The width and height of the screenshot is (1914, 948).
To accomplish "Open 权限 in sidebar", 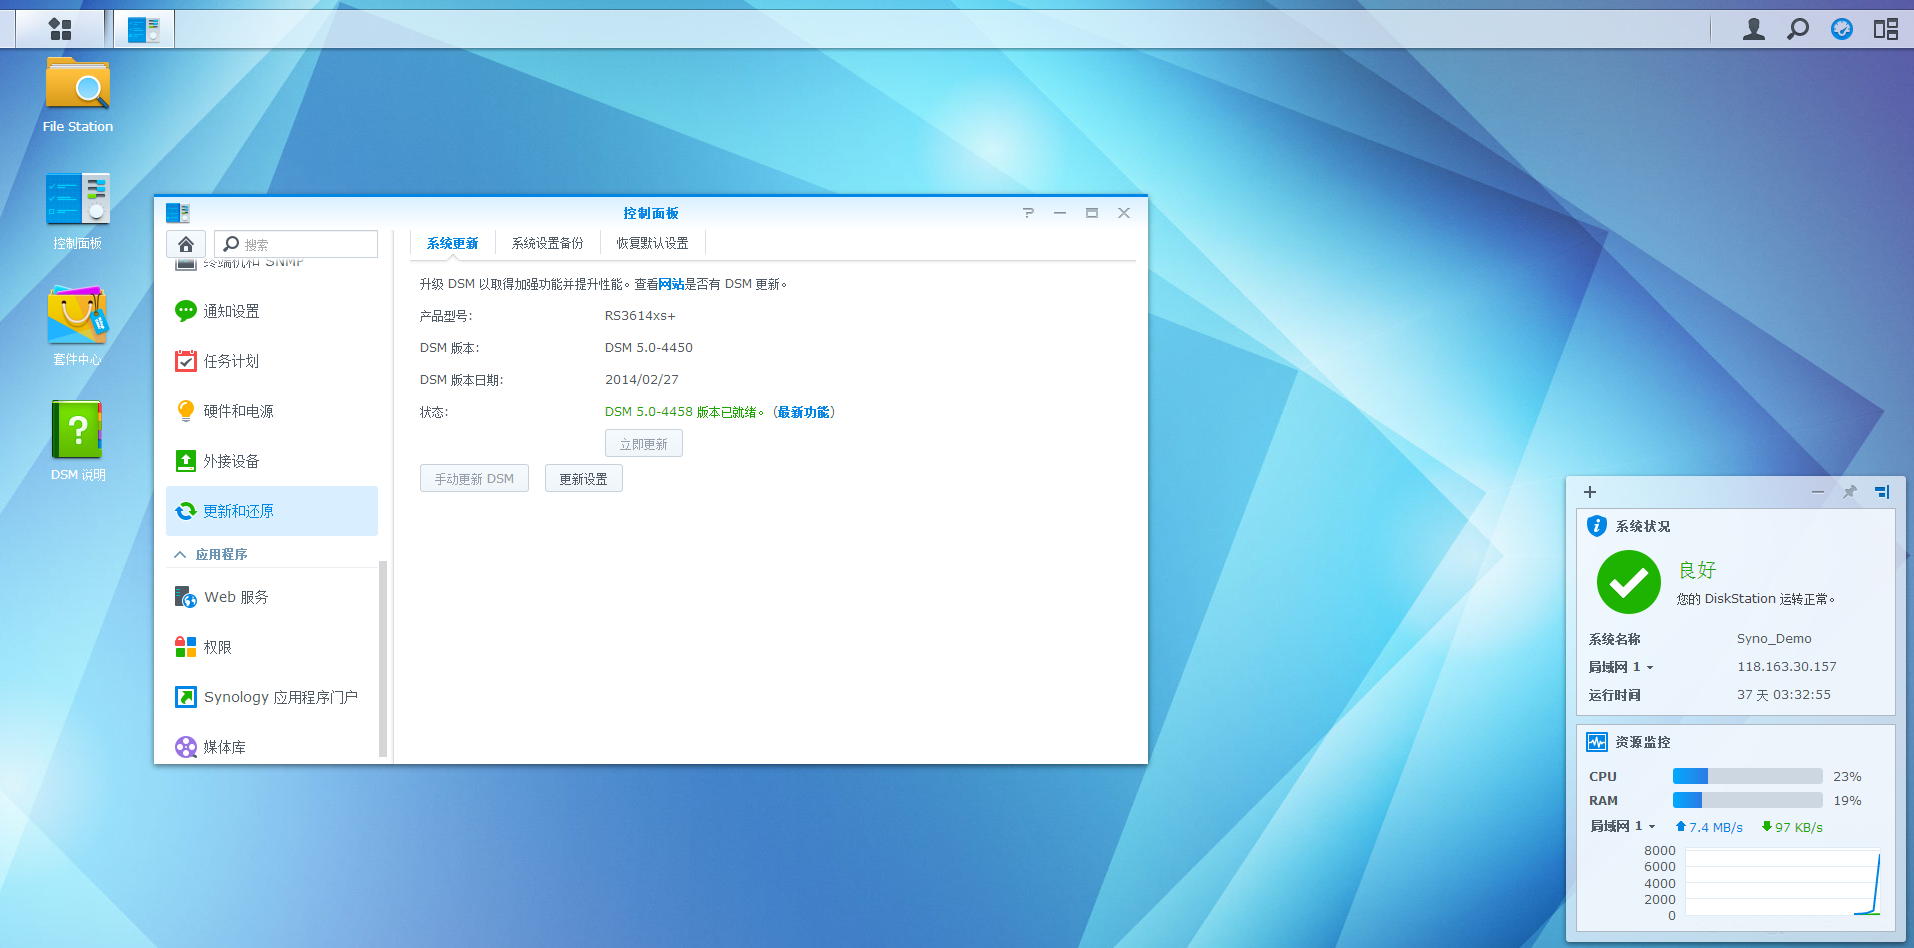I will click(272, 647).
